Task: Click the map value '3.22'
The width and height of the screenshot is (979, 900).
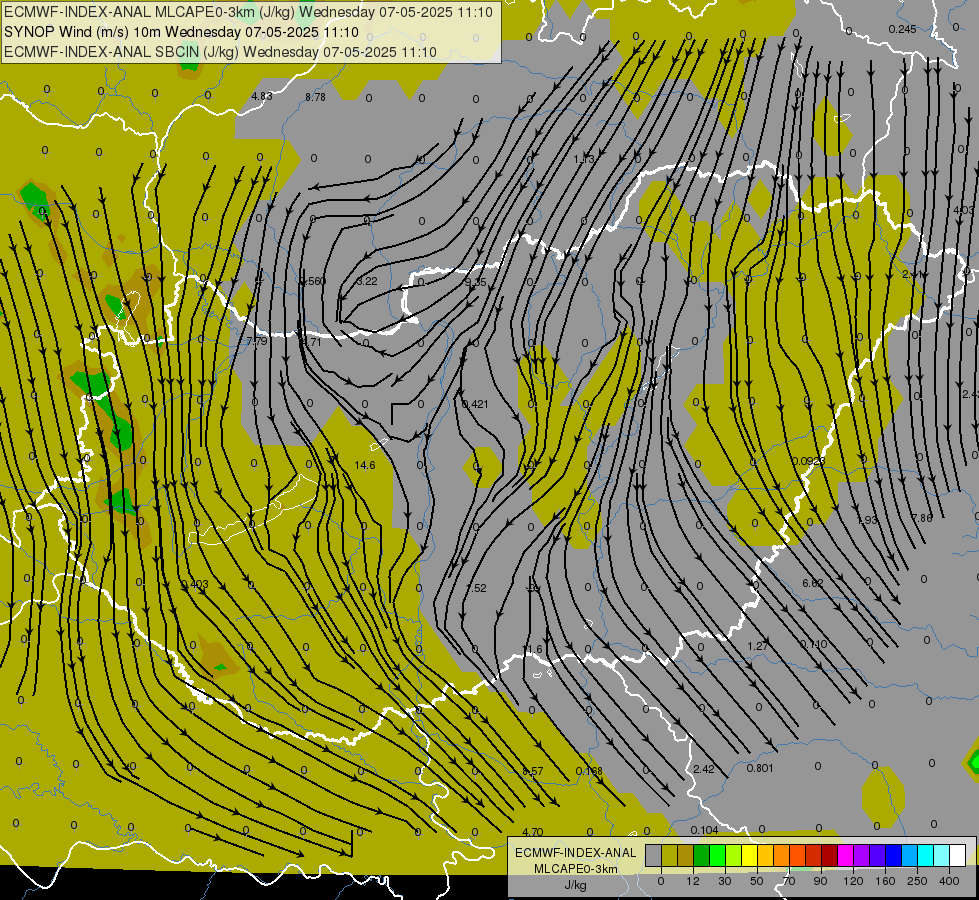Action: coord(367,281)
